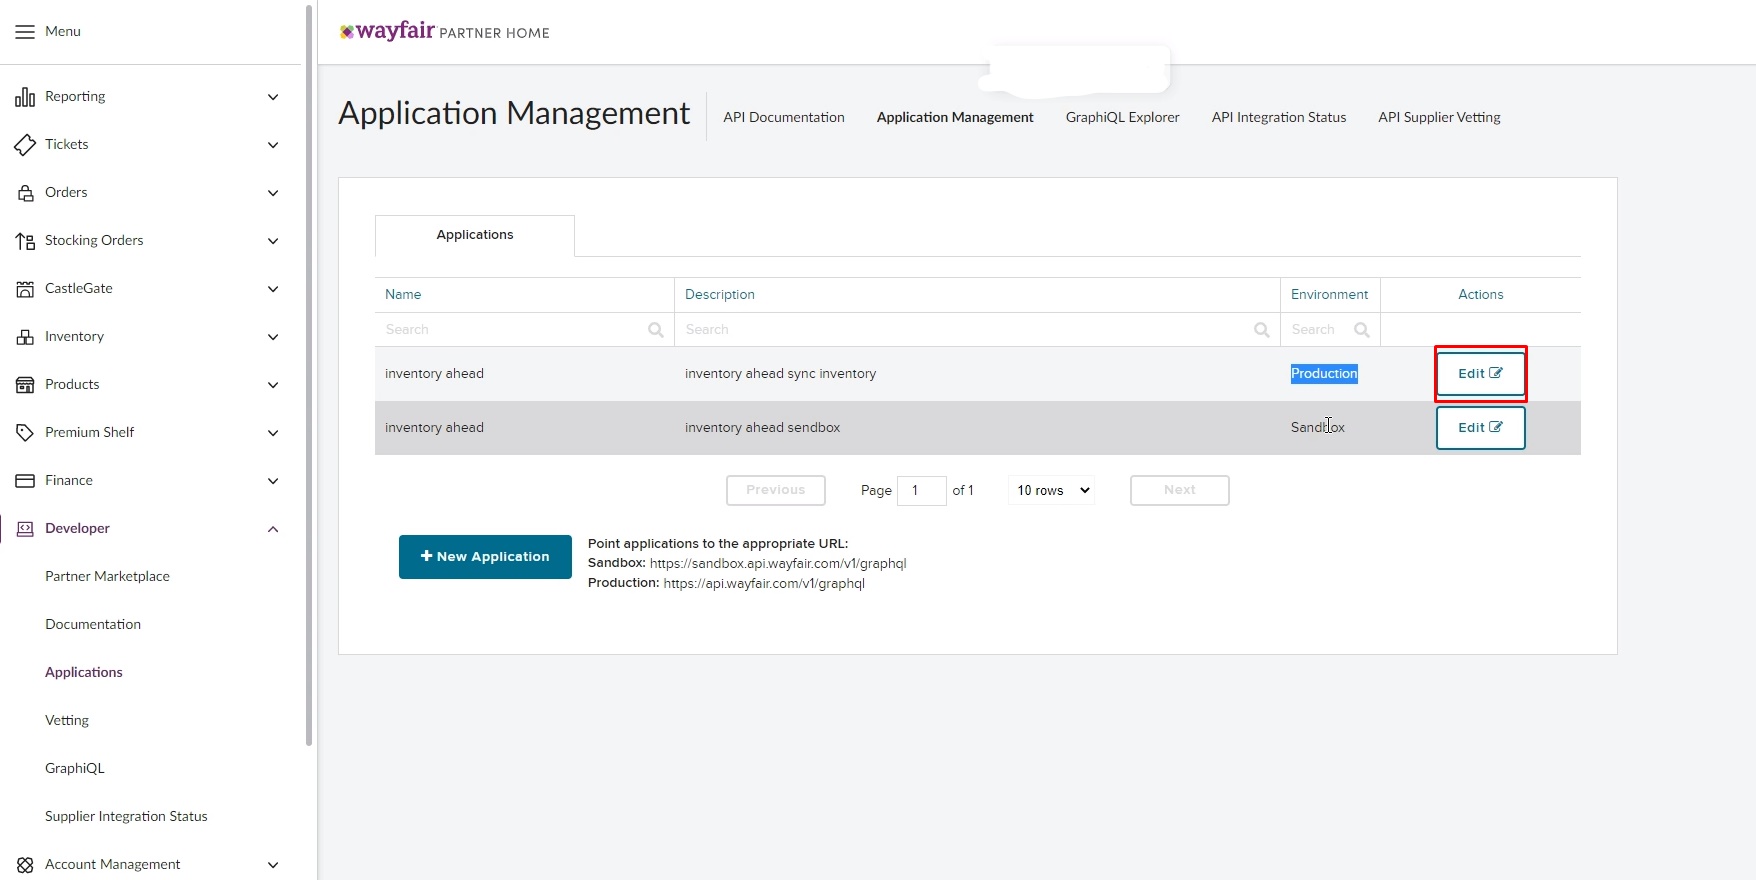This screenshot has width=1756, height=880.
Task: Expand the Products menu chevron
Action: point(273,385)
